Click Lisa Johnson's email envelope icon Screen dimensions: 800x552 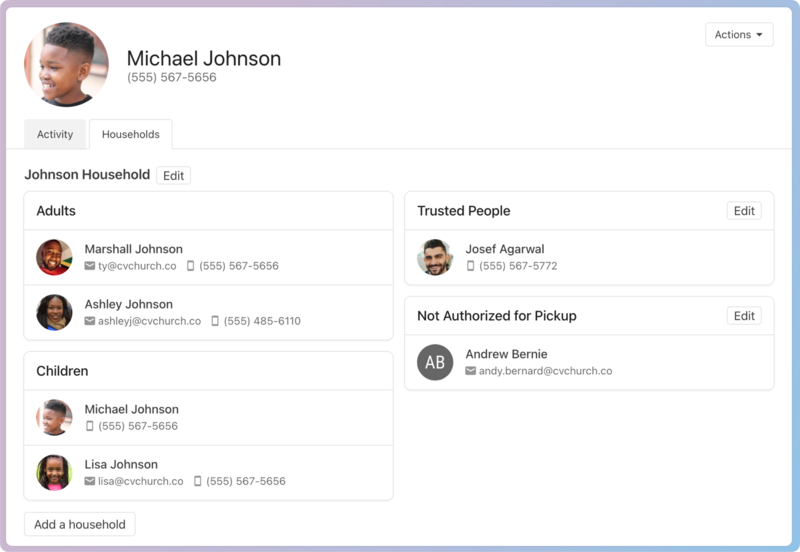click(90, 482)
